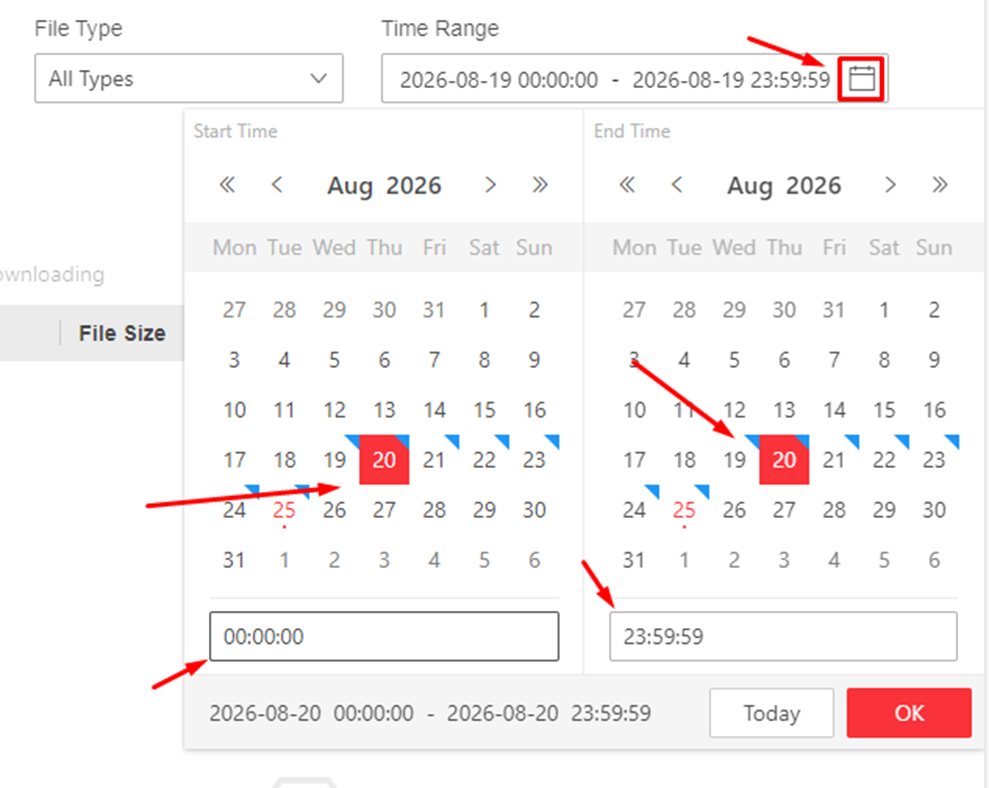This screenshot has width=989, height=788.
Task: Select August 5 in Start Time calendar
Action: (x=334, y=360)
